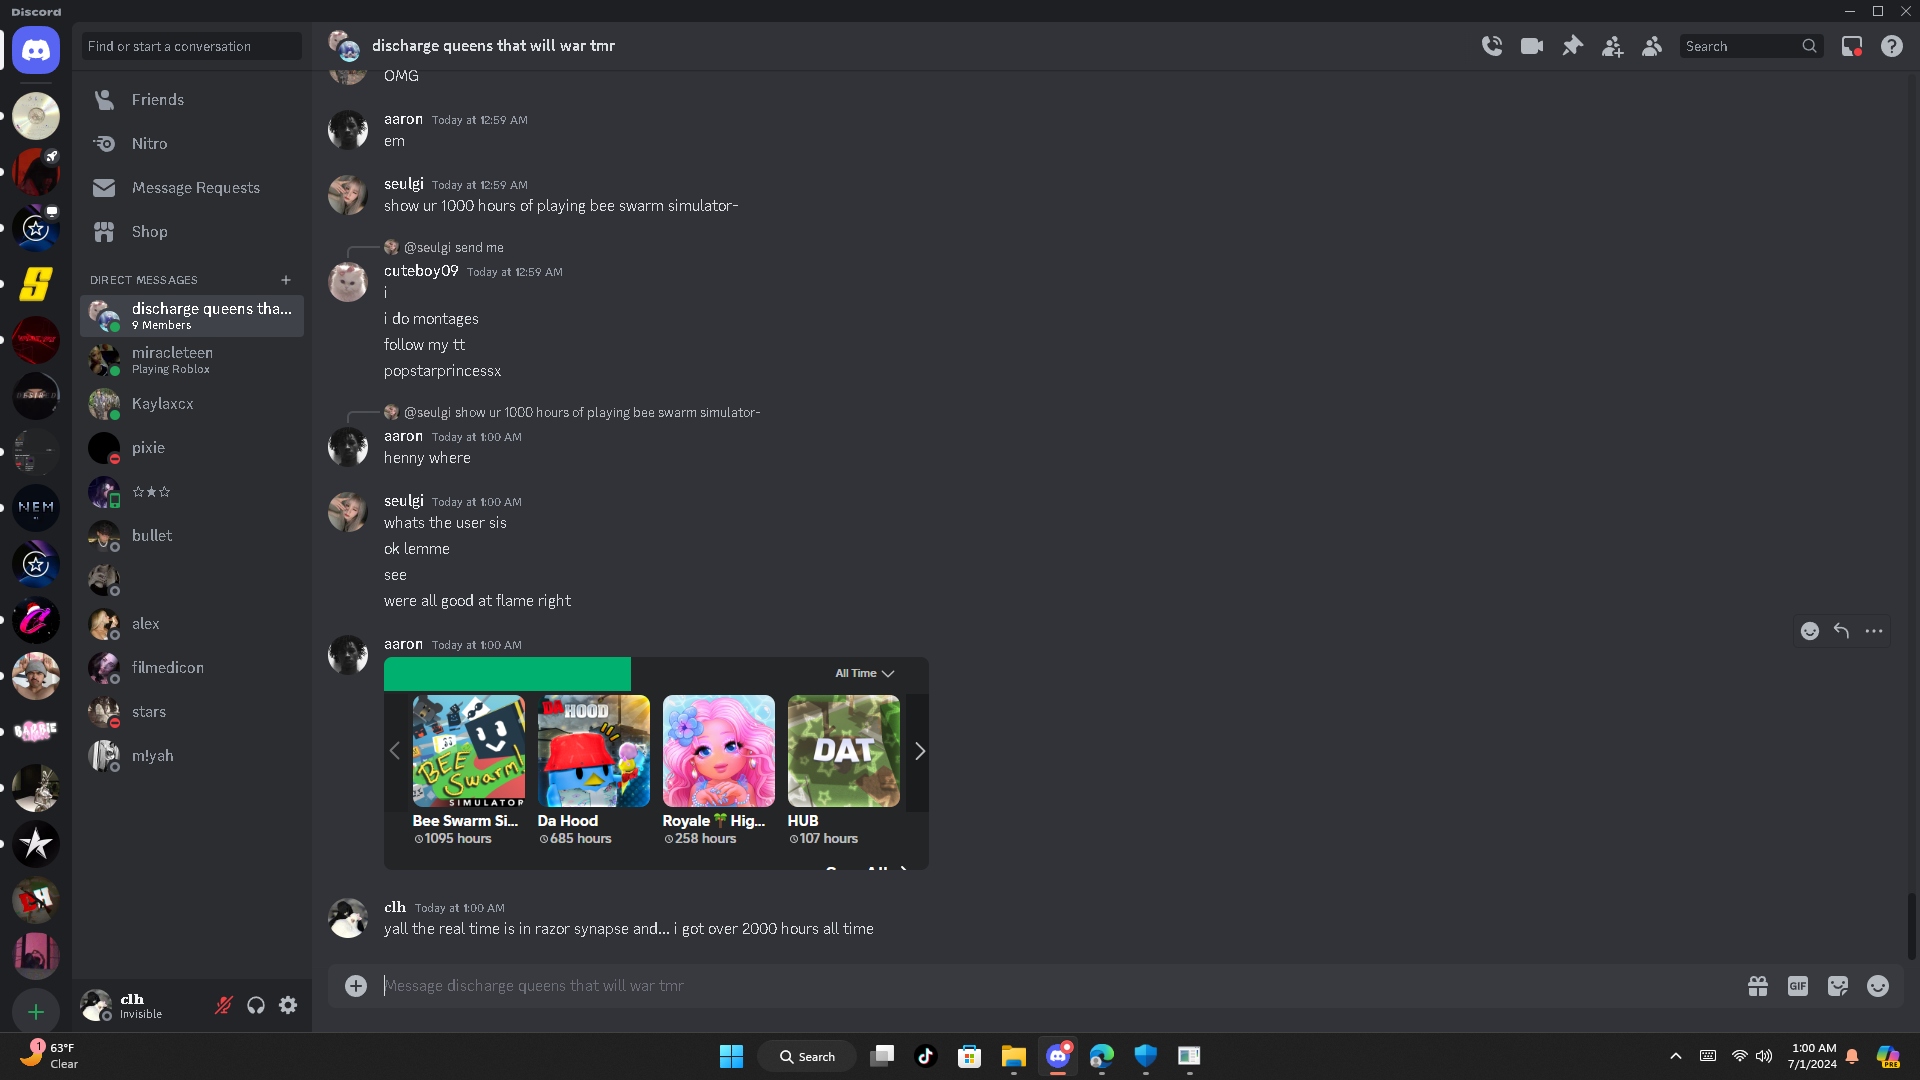
Task: Open Discord help
Action: [1892, 46]
